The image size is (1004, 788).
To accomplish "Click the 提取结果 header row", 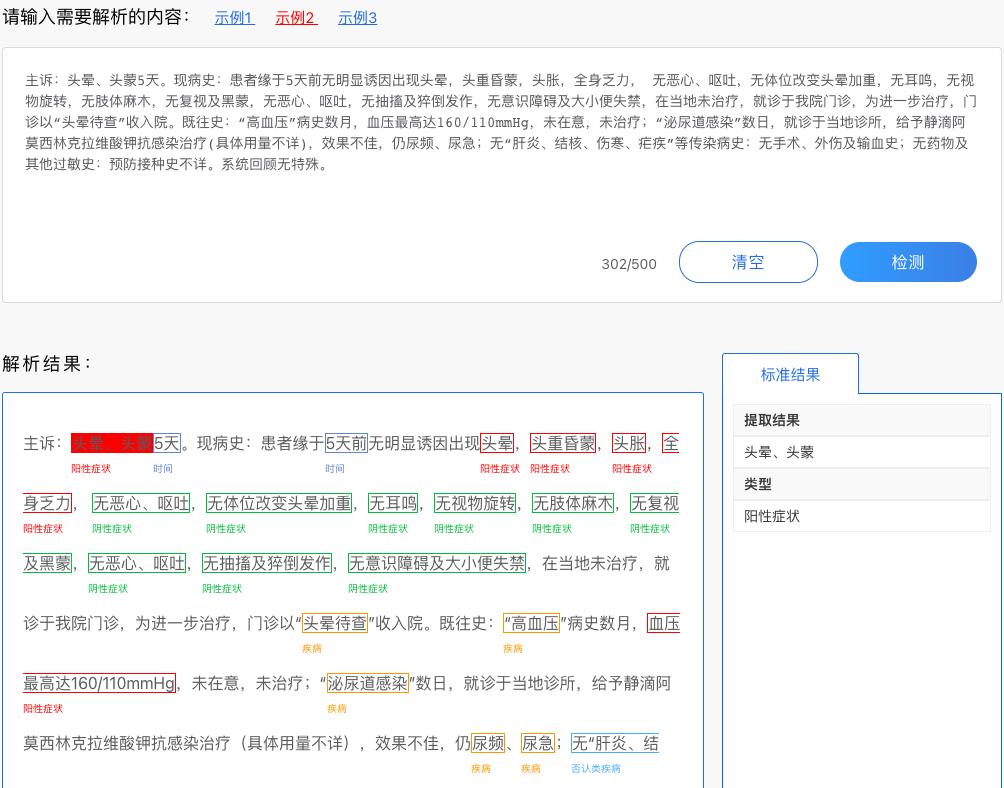I will pyautogui.click(x=862, y=420).
